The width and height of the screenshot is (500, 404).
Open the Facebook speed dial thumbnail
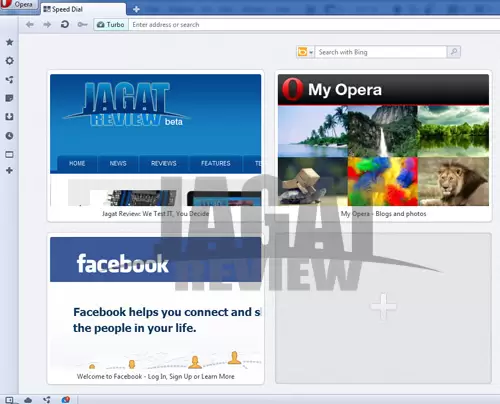[x=156, y=303]
